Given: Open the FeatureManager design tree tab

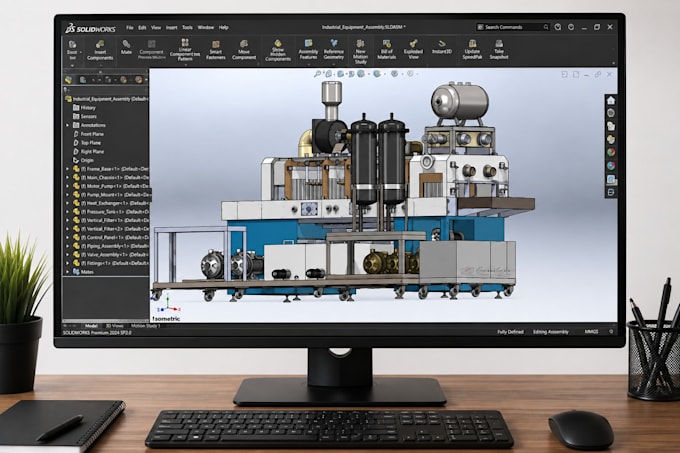Looking at the screenshot, I should (x=69, y=80).
